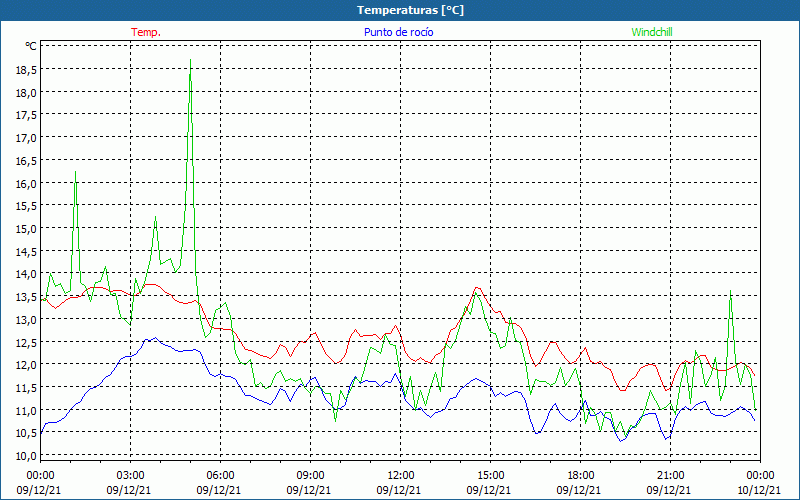
Task: Click the 21:00 time axis label
Action: point(670,476)
